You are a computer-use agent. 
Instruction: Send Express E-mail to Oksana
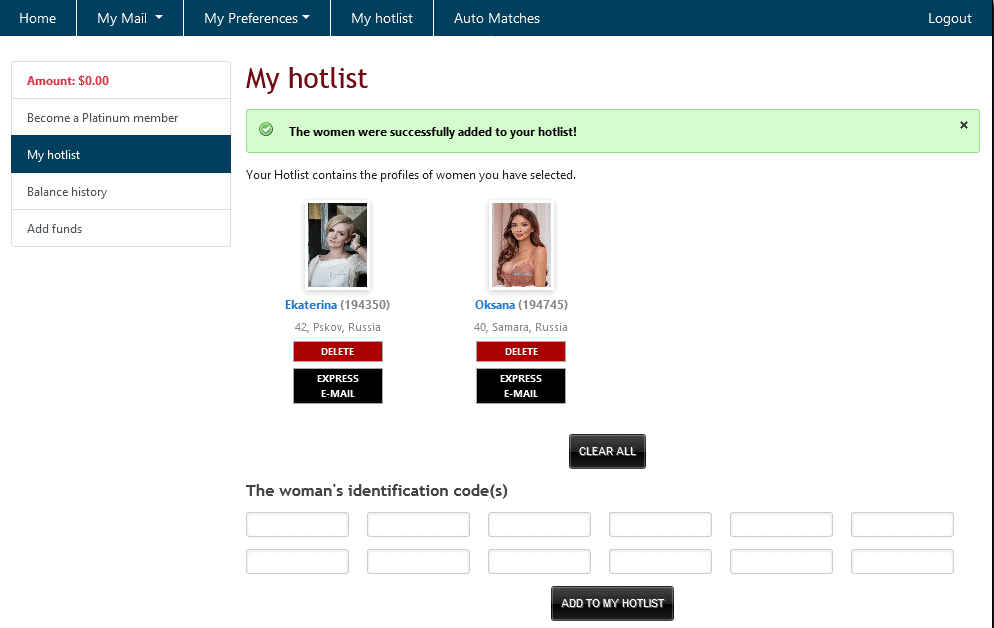click(521, 386)
